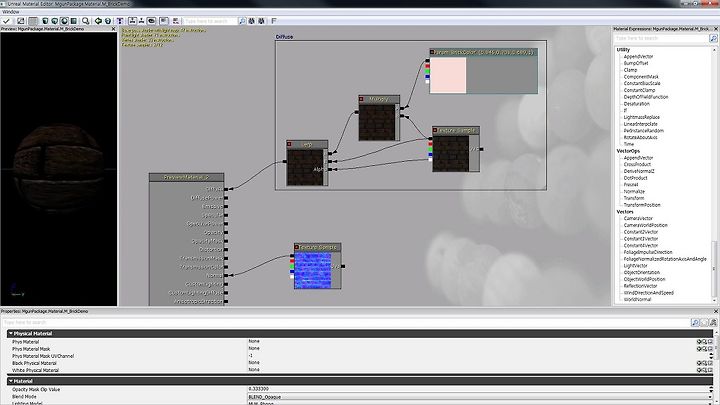This screenshot has height=405, width=720.
Task: Select Clamp expression in list
Action: (x=630, y=70)
